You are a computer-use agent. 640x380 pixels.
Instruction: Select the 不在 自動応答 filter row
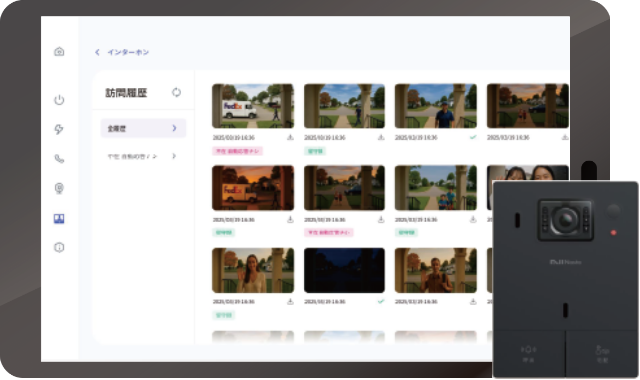pyautogui.click(x=143, y=156)
